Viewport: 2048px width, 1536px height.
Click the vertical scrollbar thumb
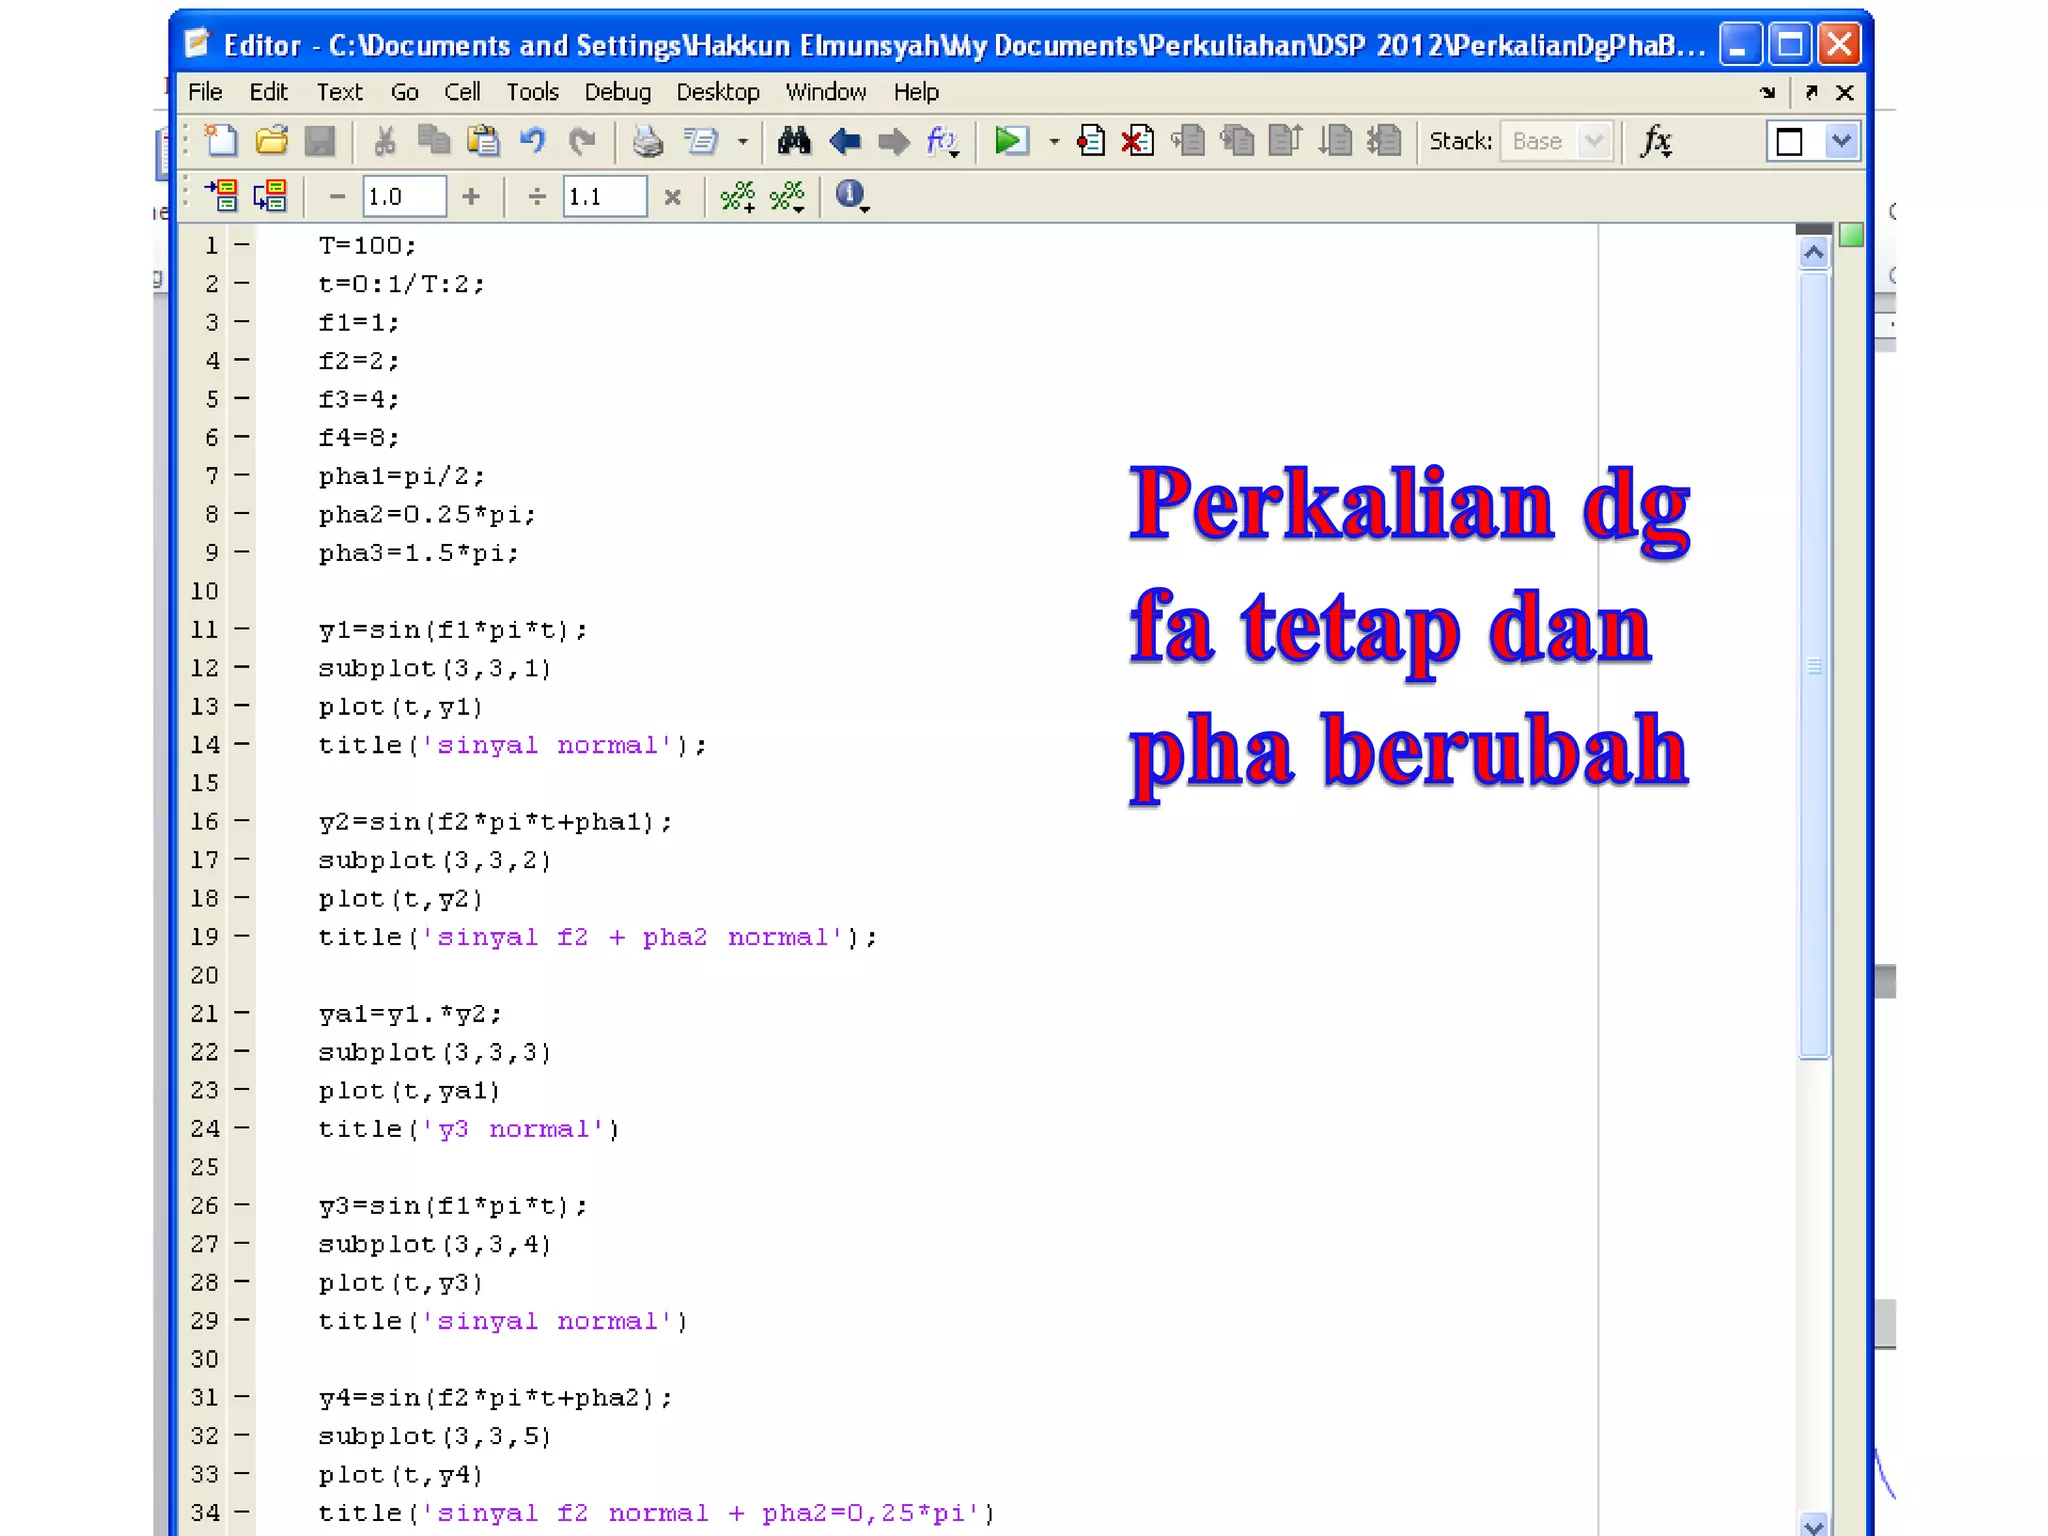point(1814,665)
